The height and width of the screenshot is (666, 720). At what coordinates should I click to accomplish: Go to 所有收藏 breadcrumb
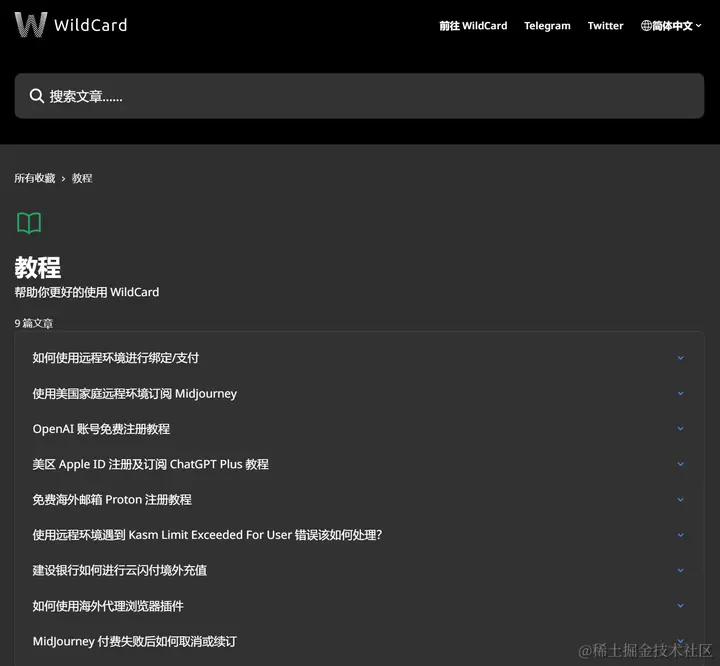[x=34, y=178]
